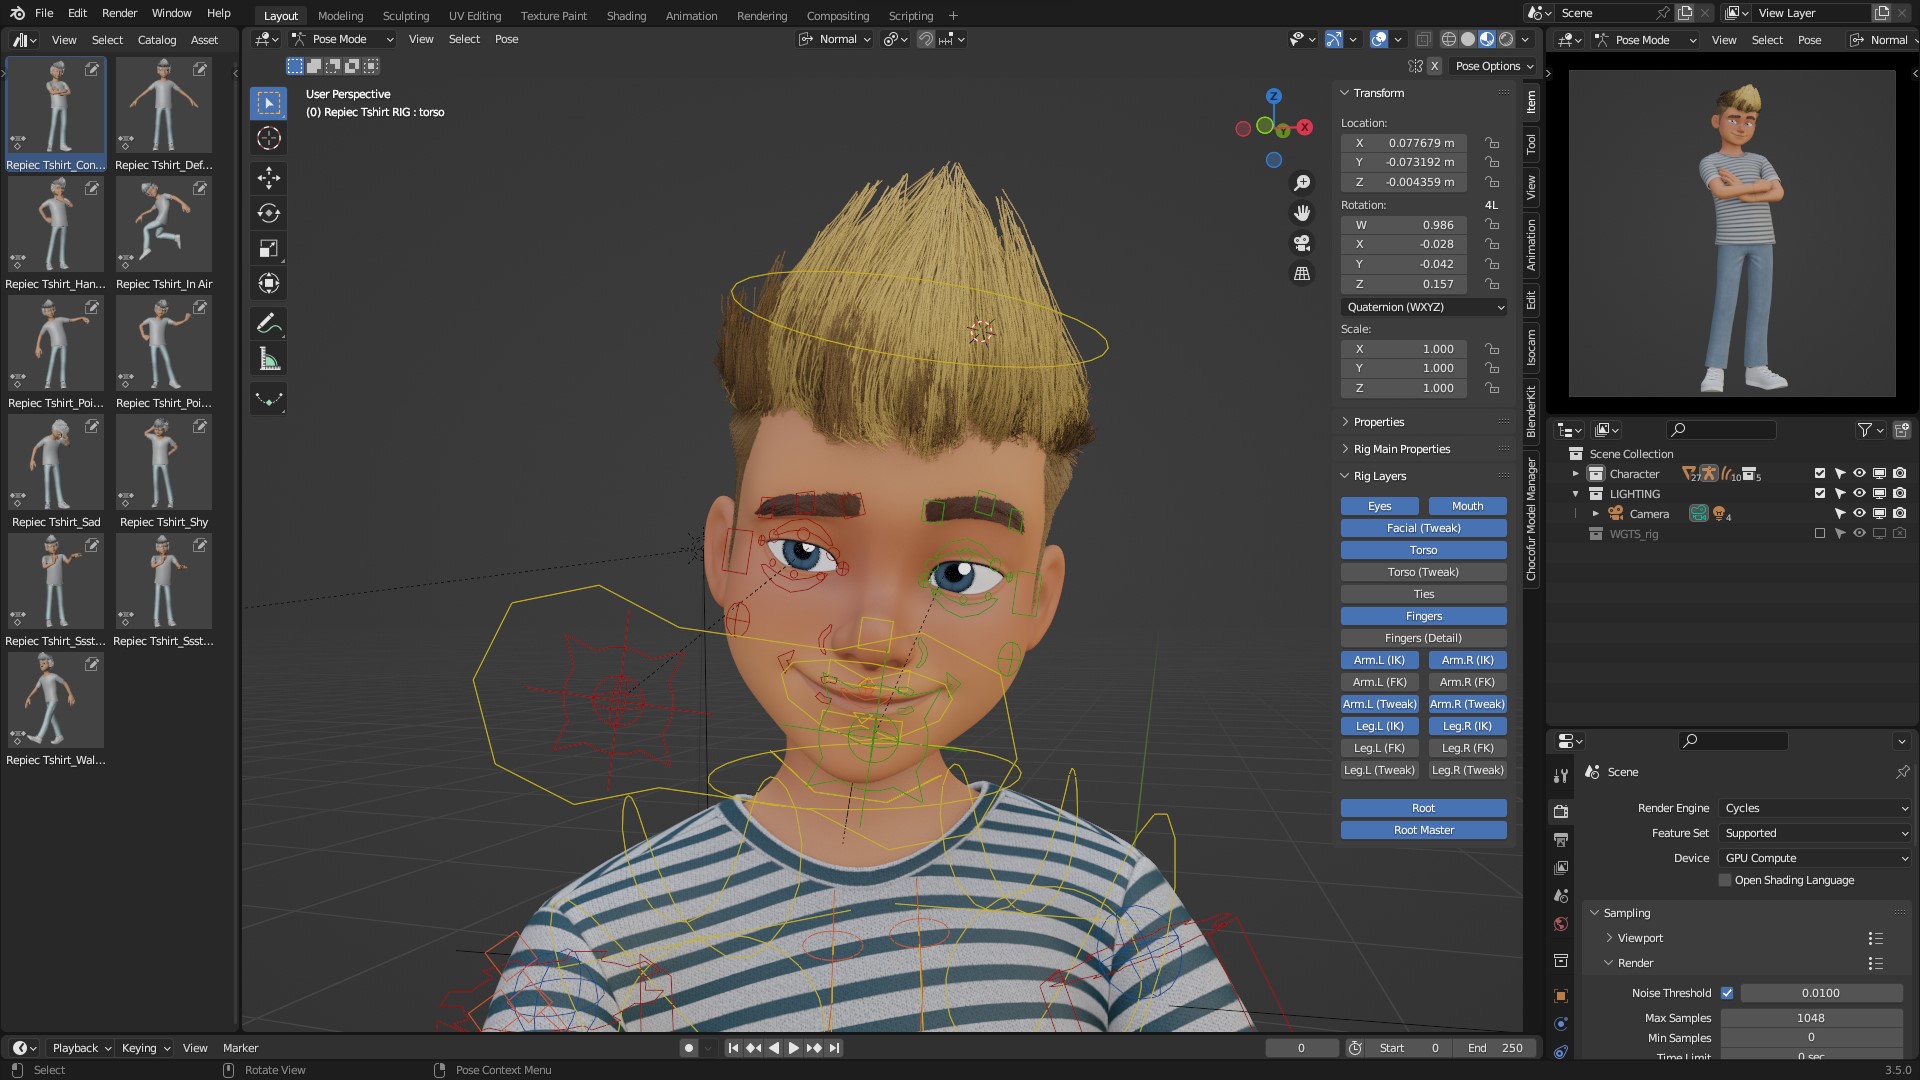Click the Facial (Tweak) rig layer button
This screenshot has height=1080, width=1920.
[x=1423, y=528]
